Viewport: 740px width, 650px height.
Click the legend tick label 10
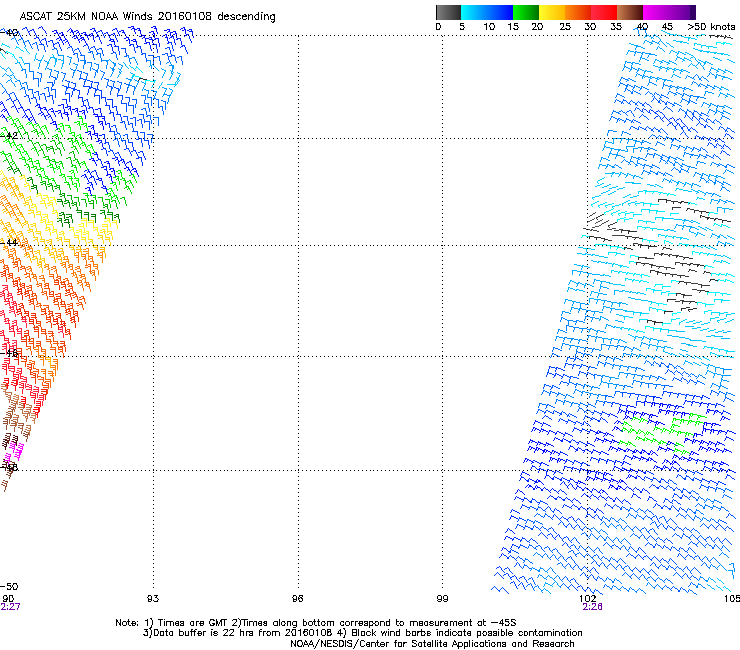click(x=489, y=27)
